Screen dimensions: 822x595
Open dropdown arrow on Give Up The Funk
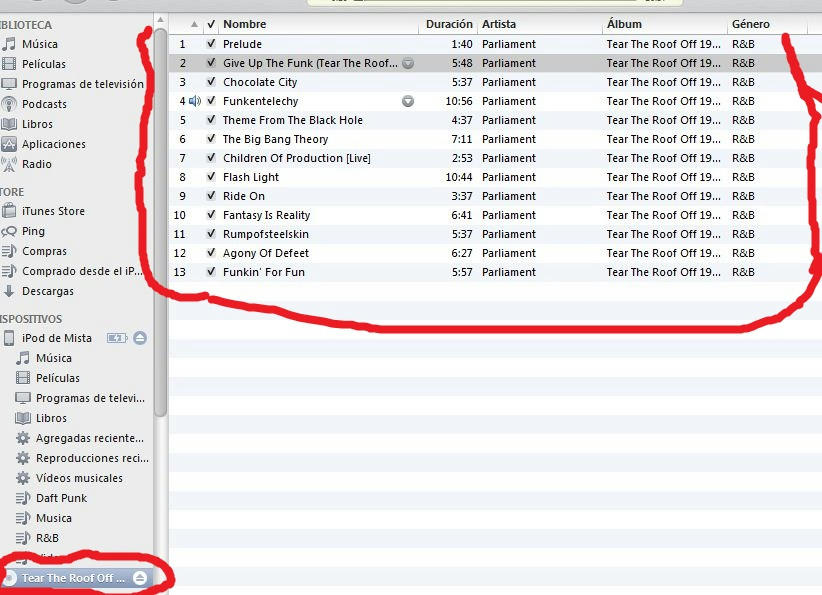click(408, 63)
